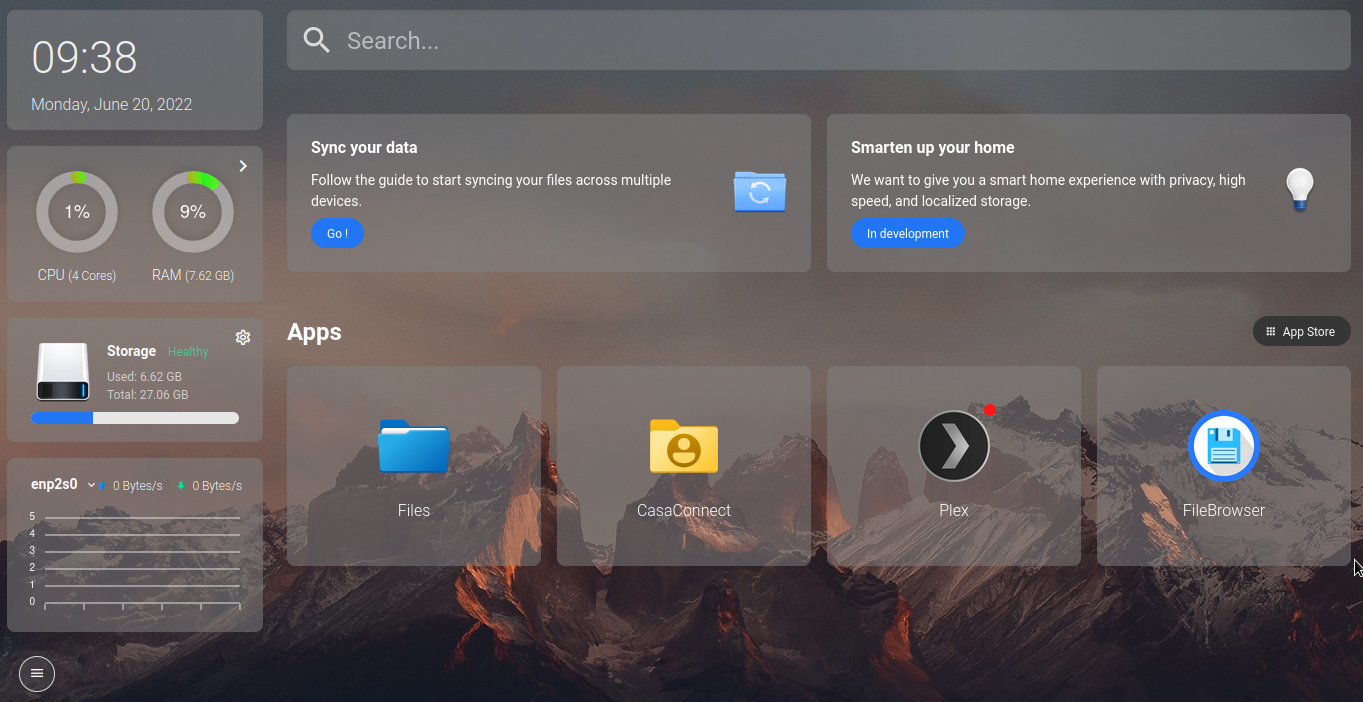The image size is (1363, 702).
Task: Click the In development button
Action: pyautogui.click(x=907, y=234)
